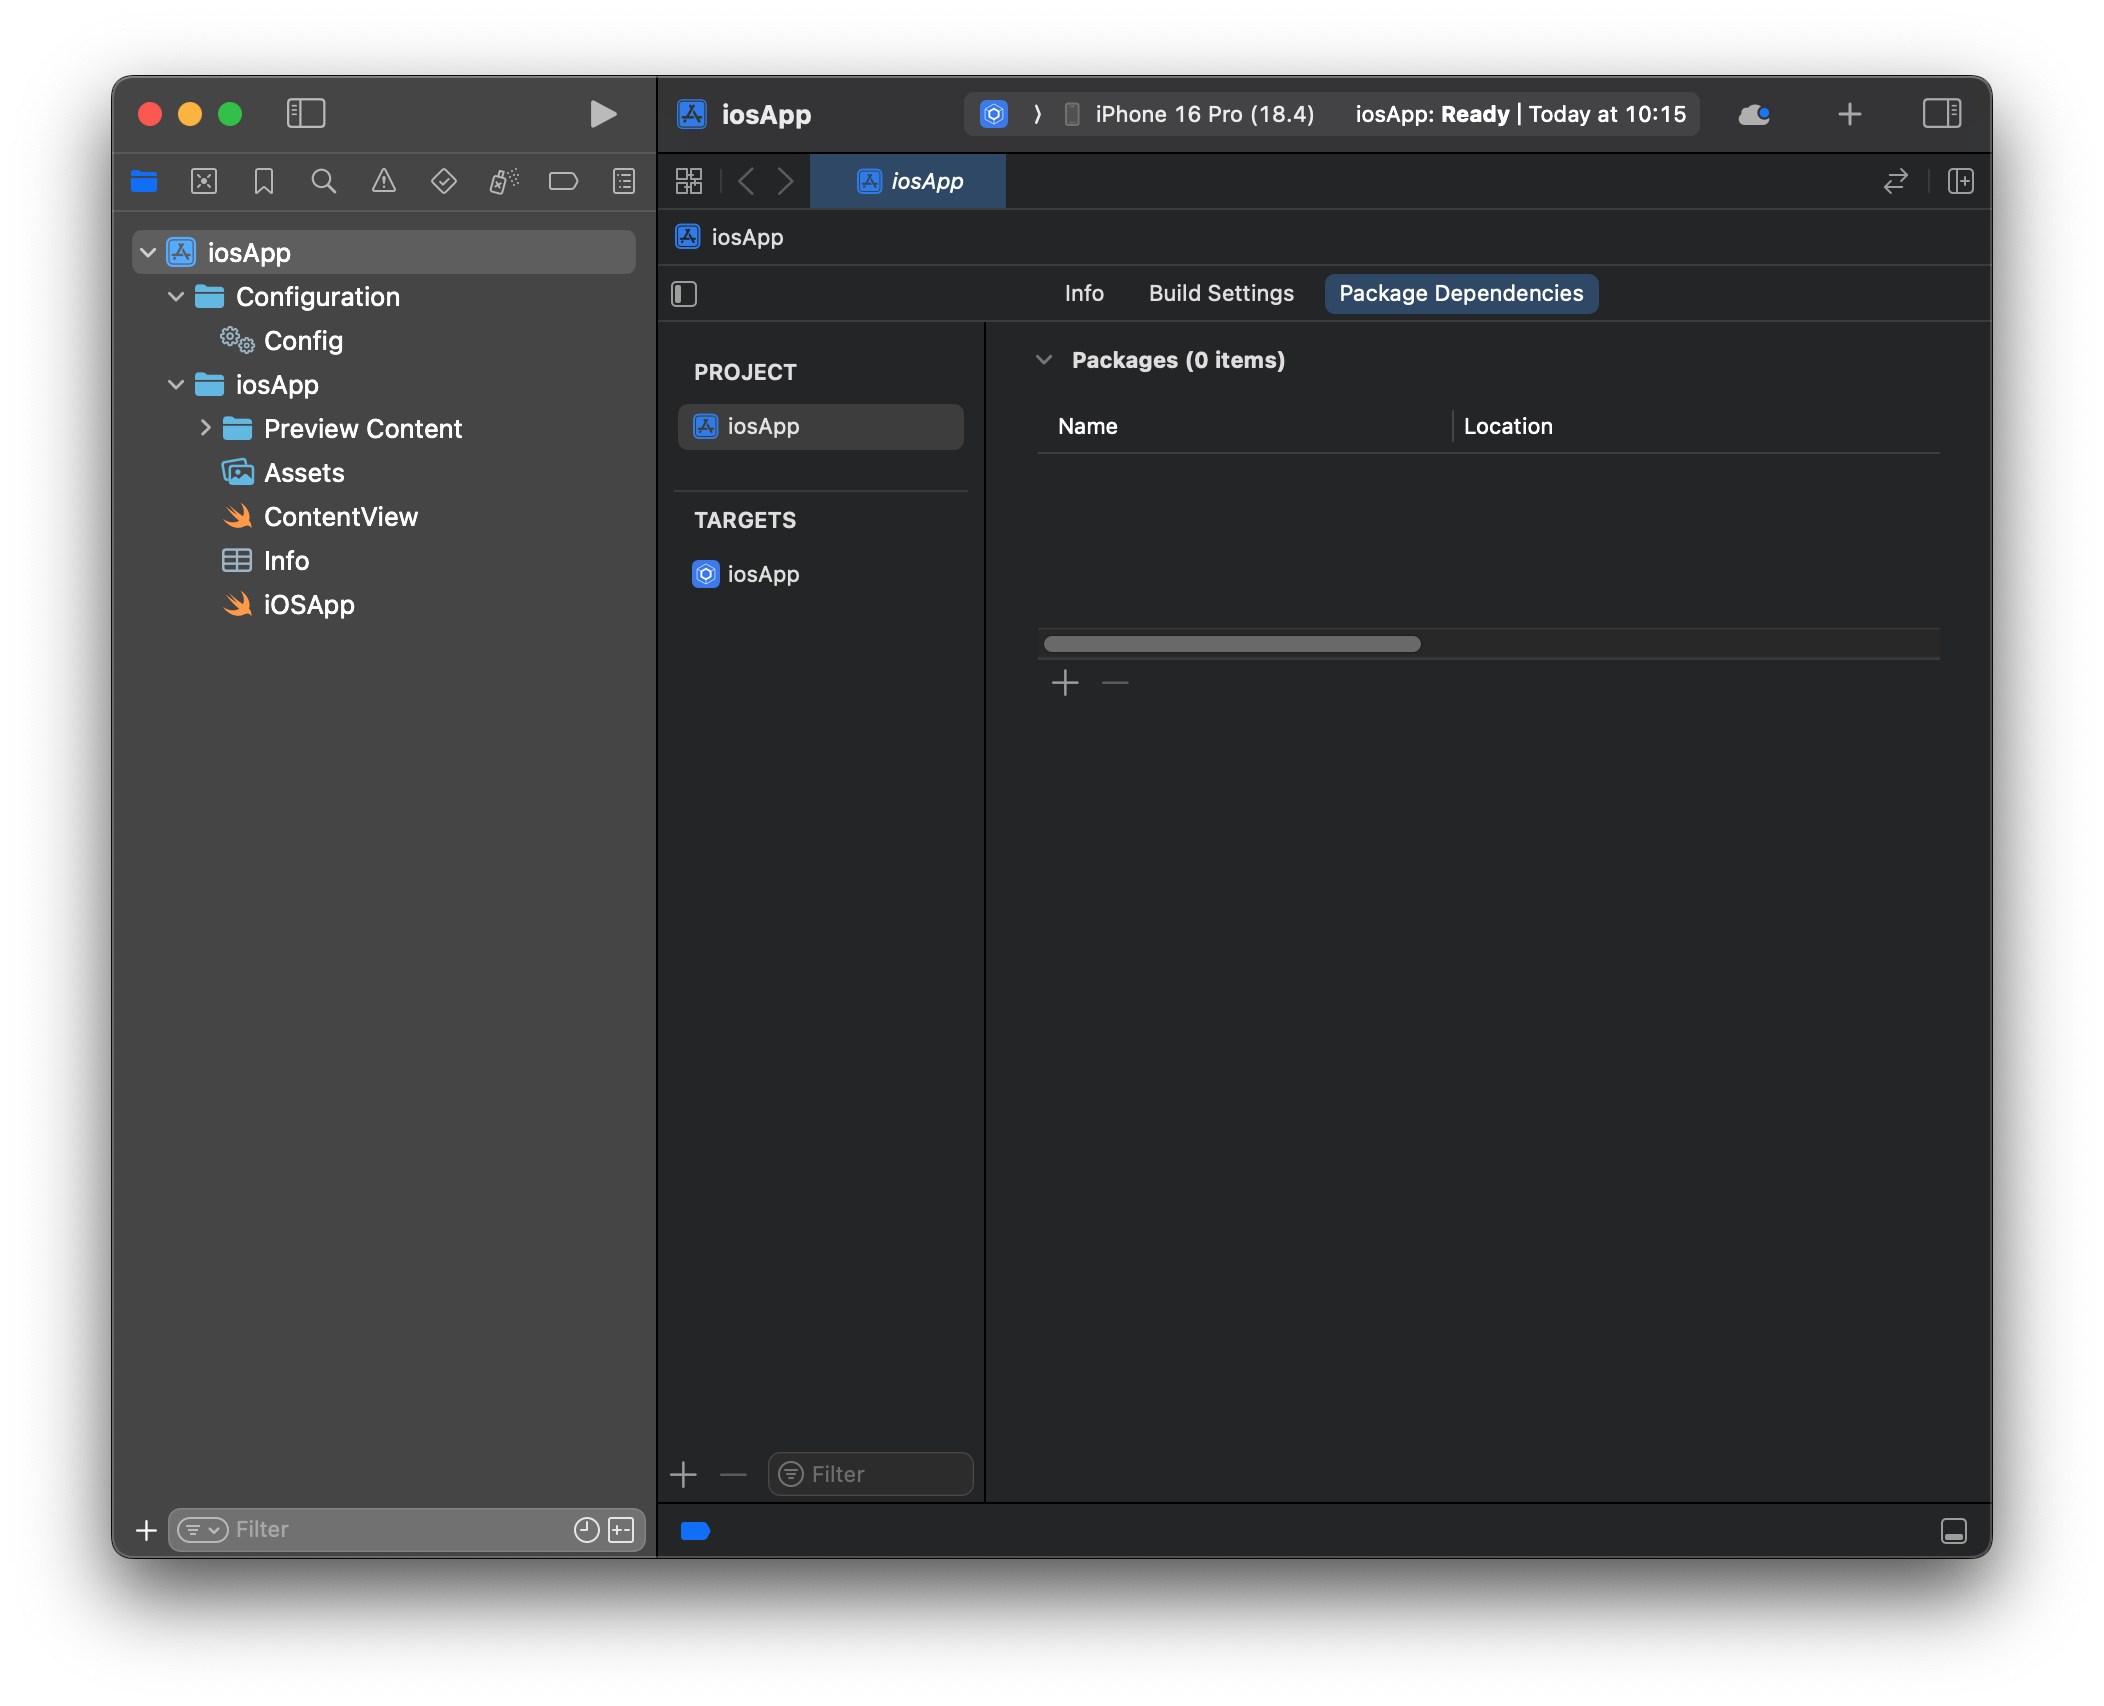The image size is (2104, 1706).
Task: Toggle the debug area at bottom right
Action: click(x=1953, y=1531)
